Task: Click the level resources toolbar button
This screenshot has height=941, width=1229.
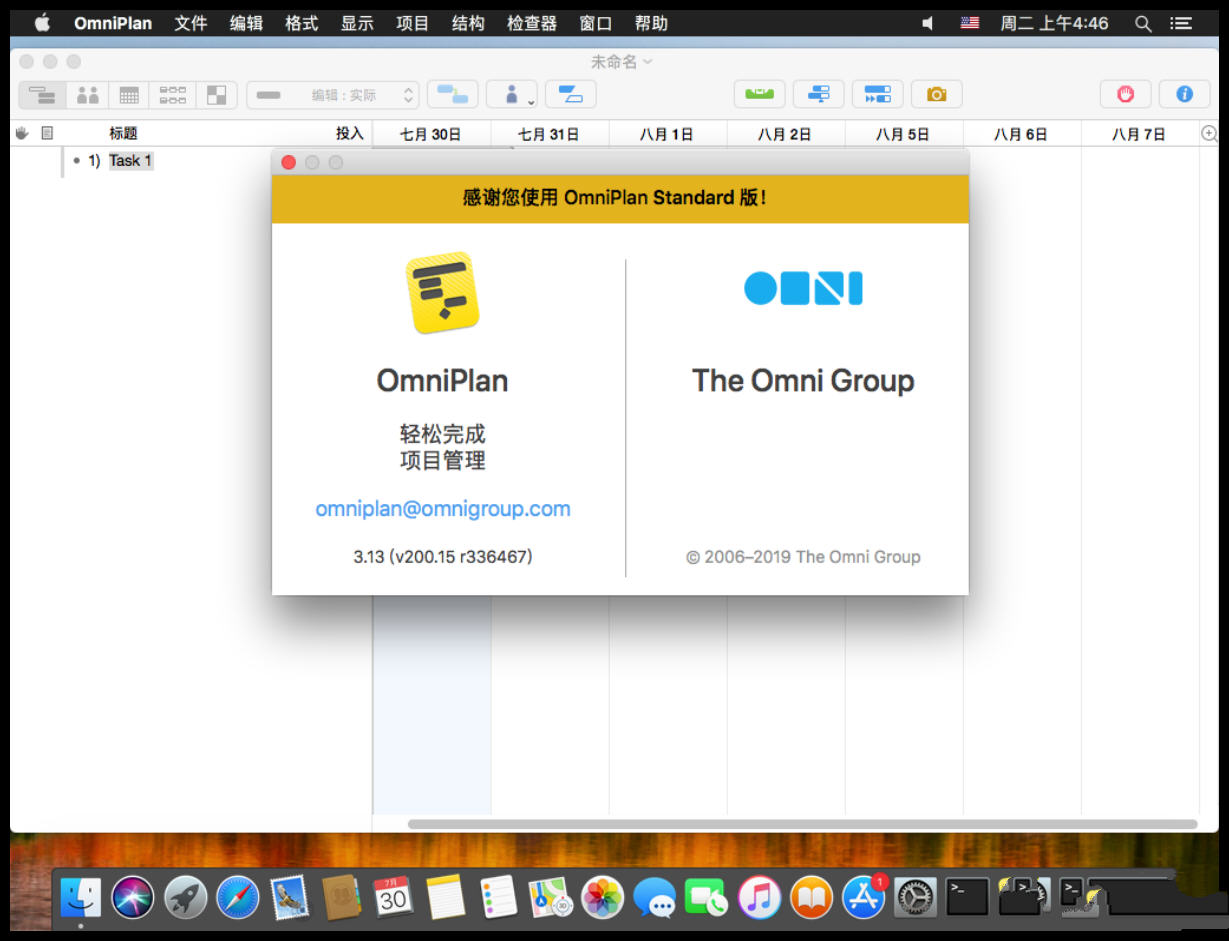Action: point(819,94)
